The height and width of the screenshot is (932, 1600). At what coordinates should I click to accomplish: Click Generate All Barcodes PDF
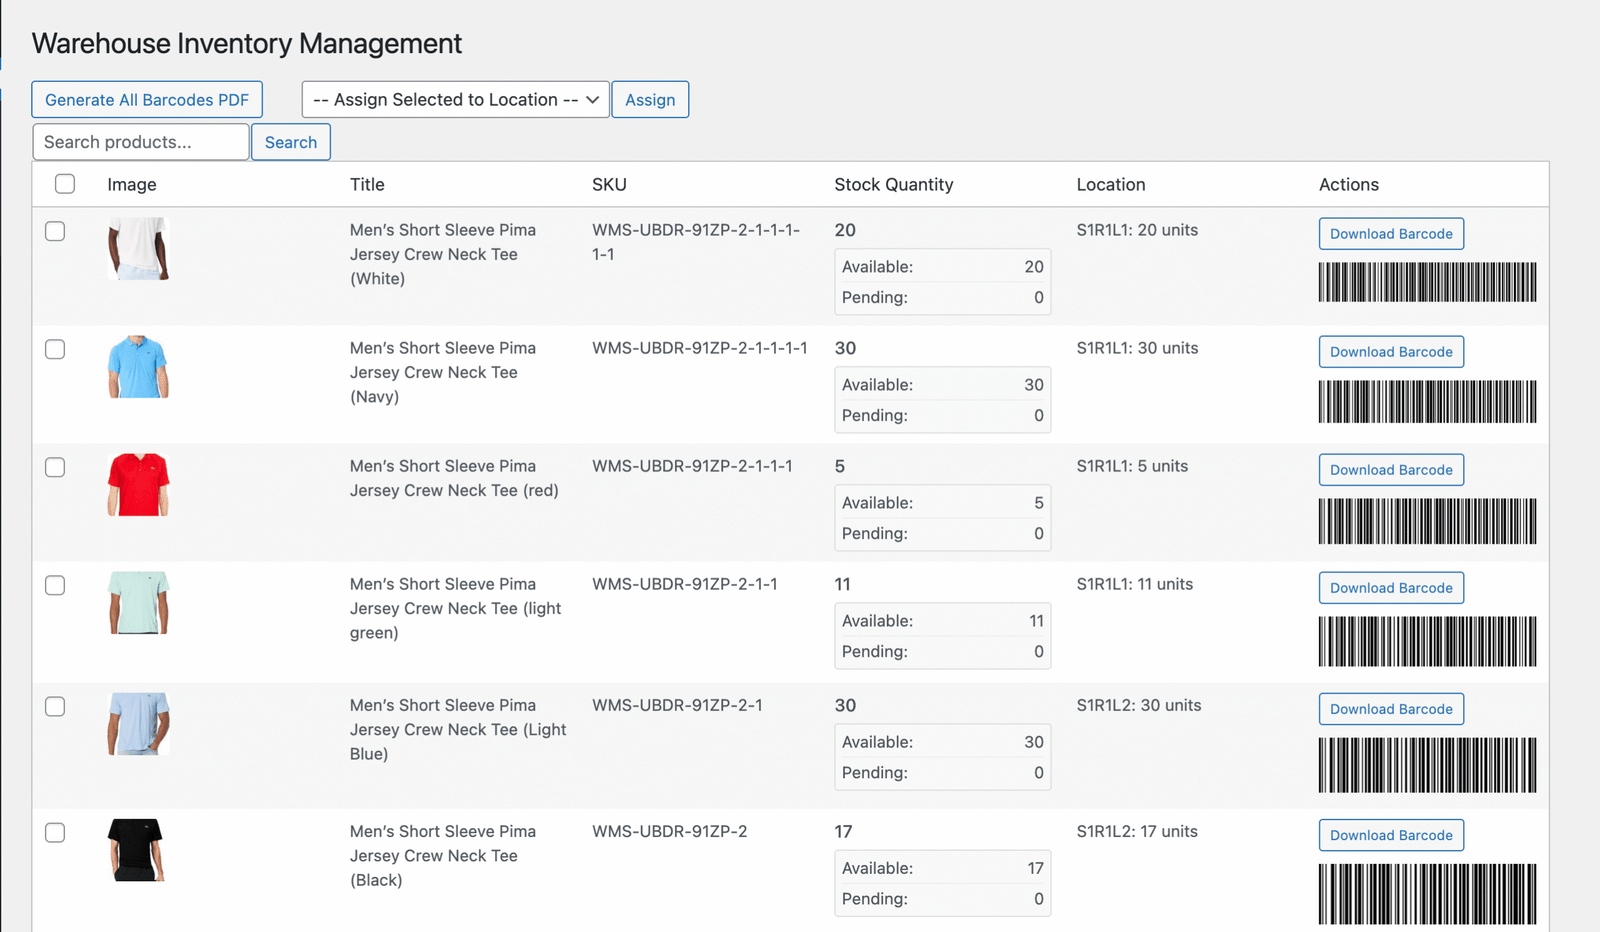(147, 99)
